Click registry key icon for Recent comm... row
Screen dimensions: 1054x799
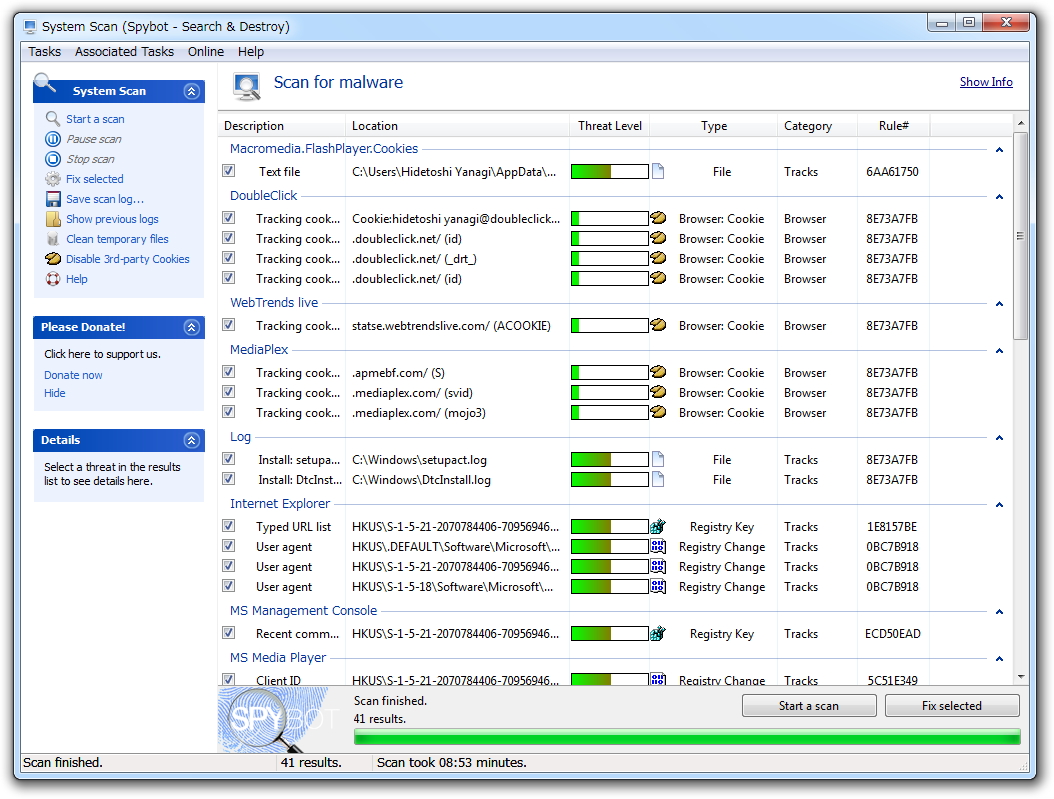click(658, 633)
